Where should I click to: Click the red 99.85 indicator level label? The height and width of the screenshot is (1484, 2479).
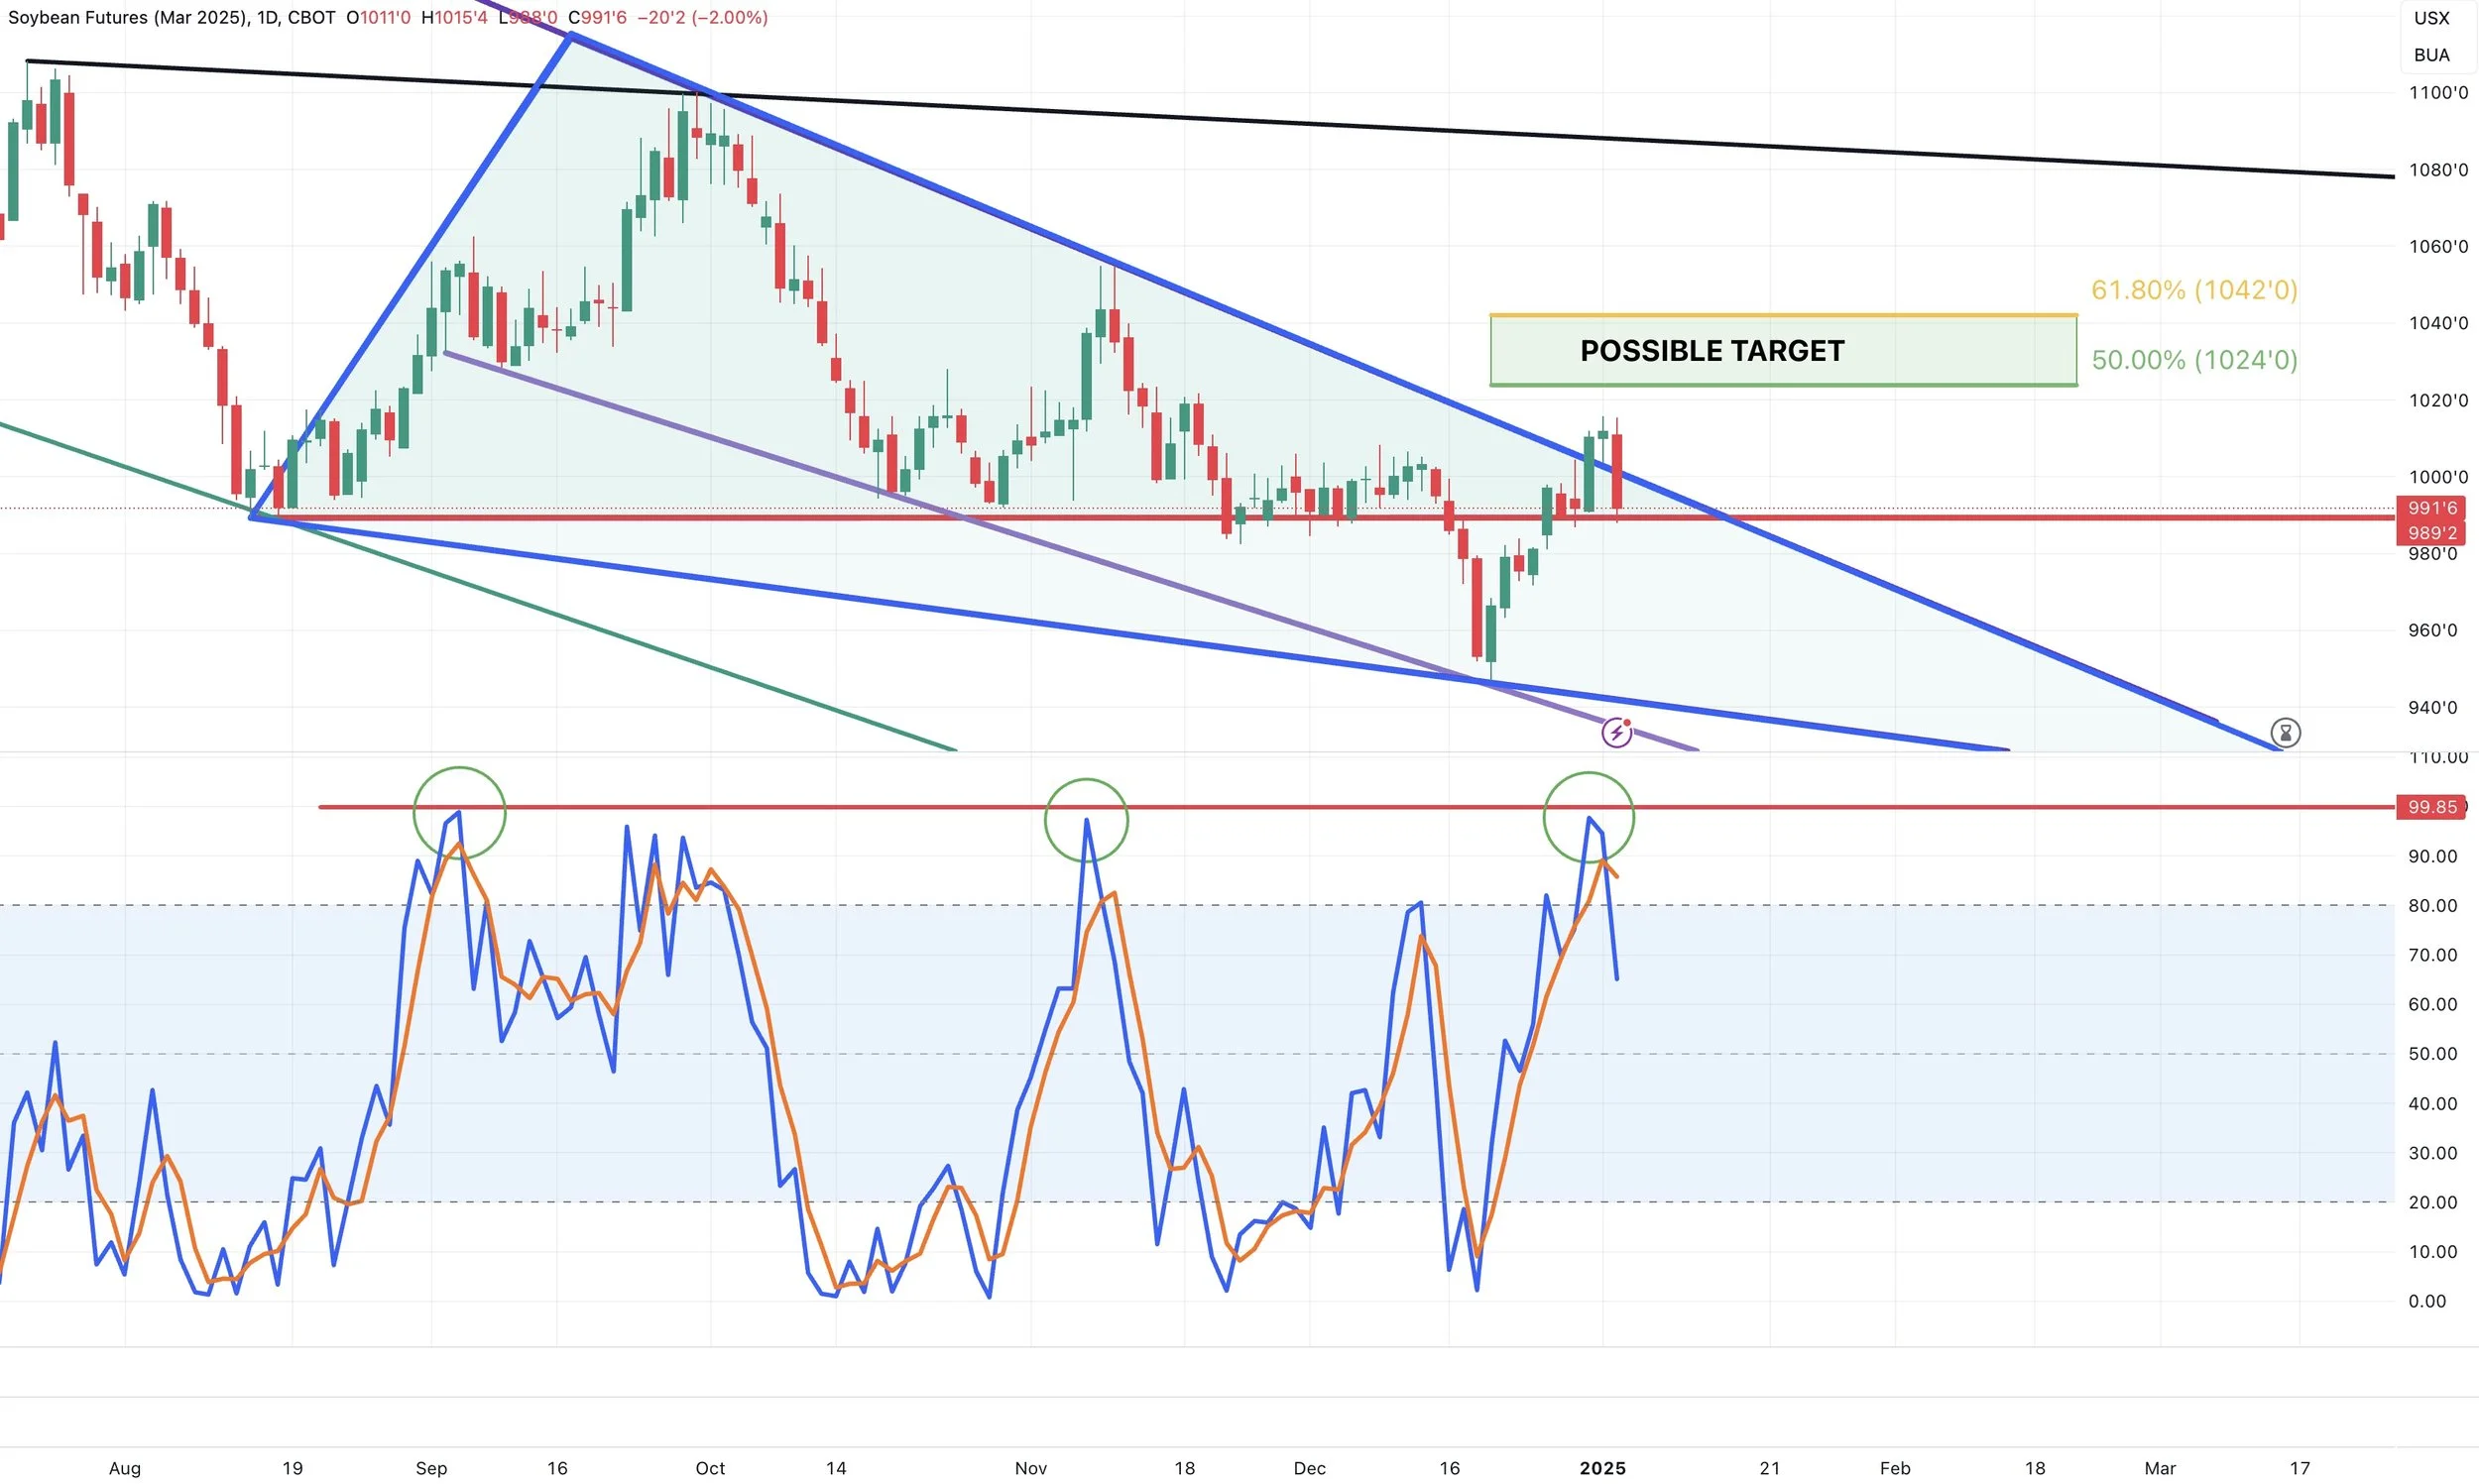click(2431, 807)
